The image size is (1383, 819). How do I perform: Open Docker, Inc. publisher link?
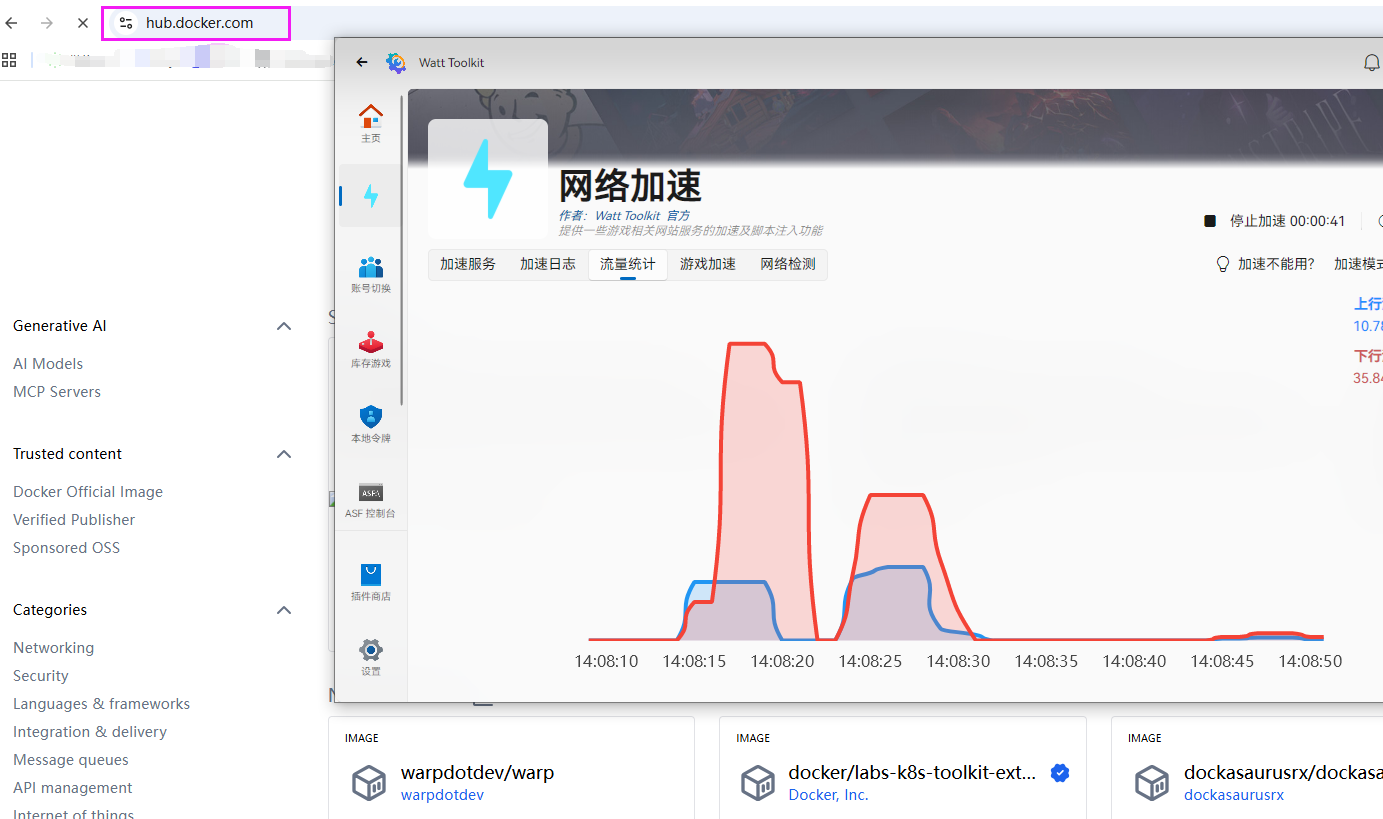[828, 795]
